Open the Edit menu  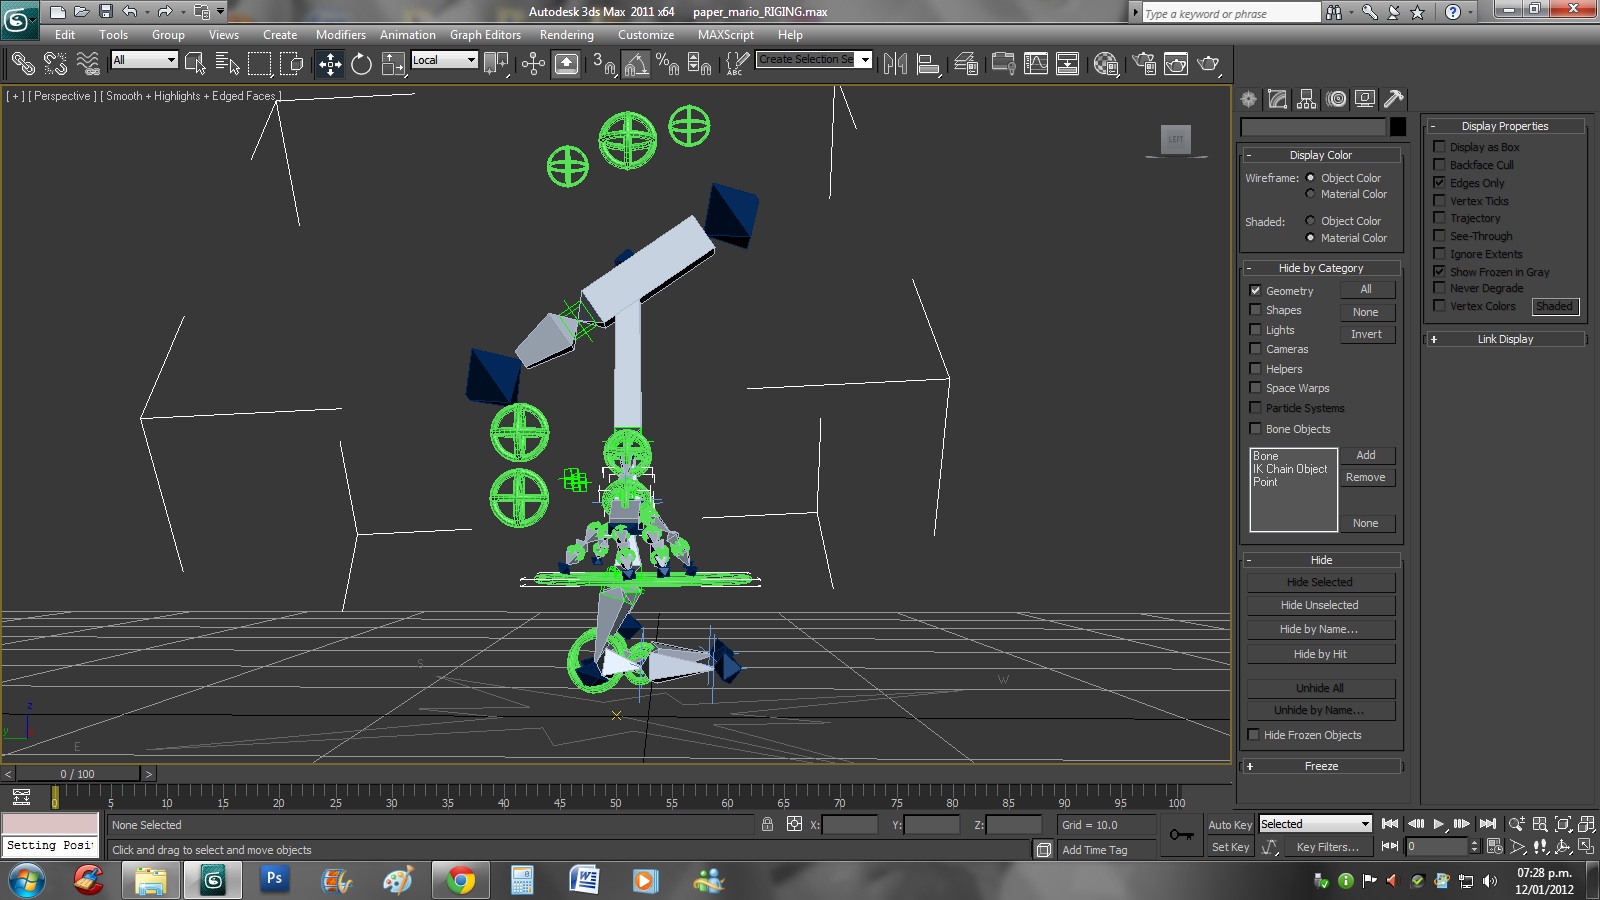[x=65, y=34]
